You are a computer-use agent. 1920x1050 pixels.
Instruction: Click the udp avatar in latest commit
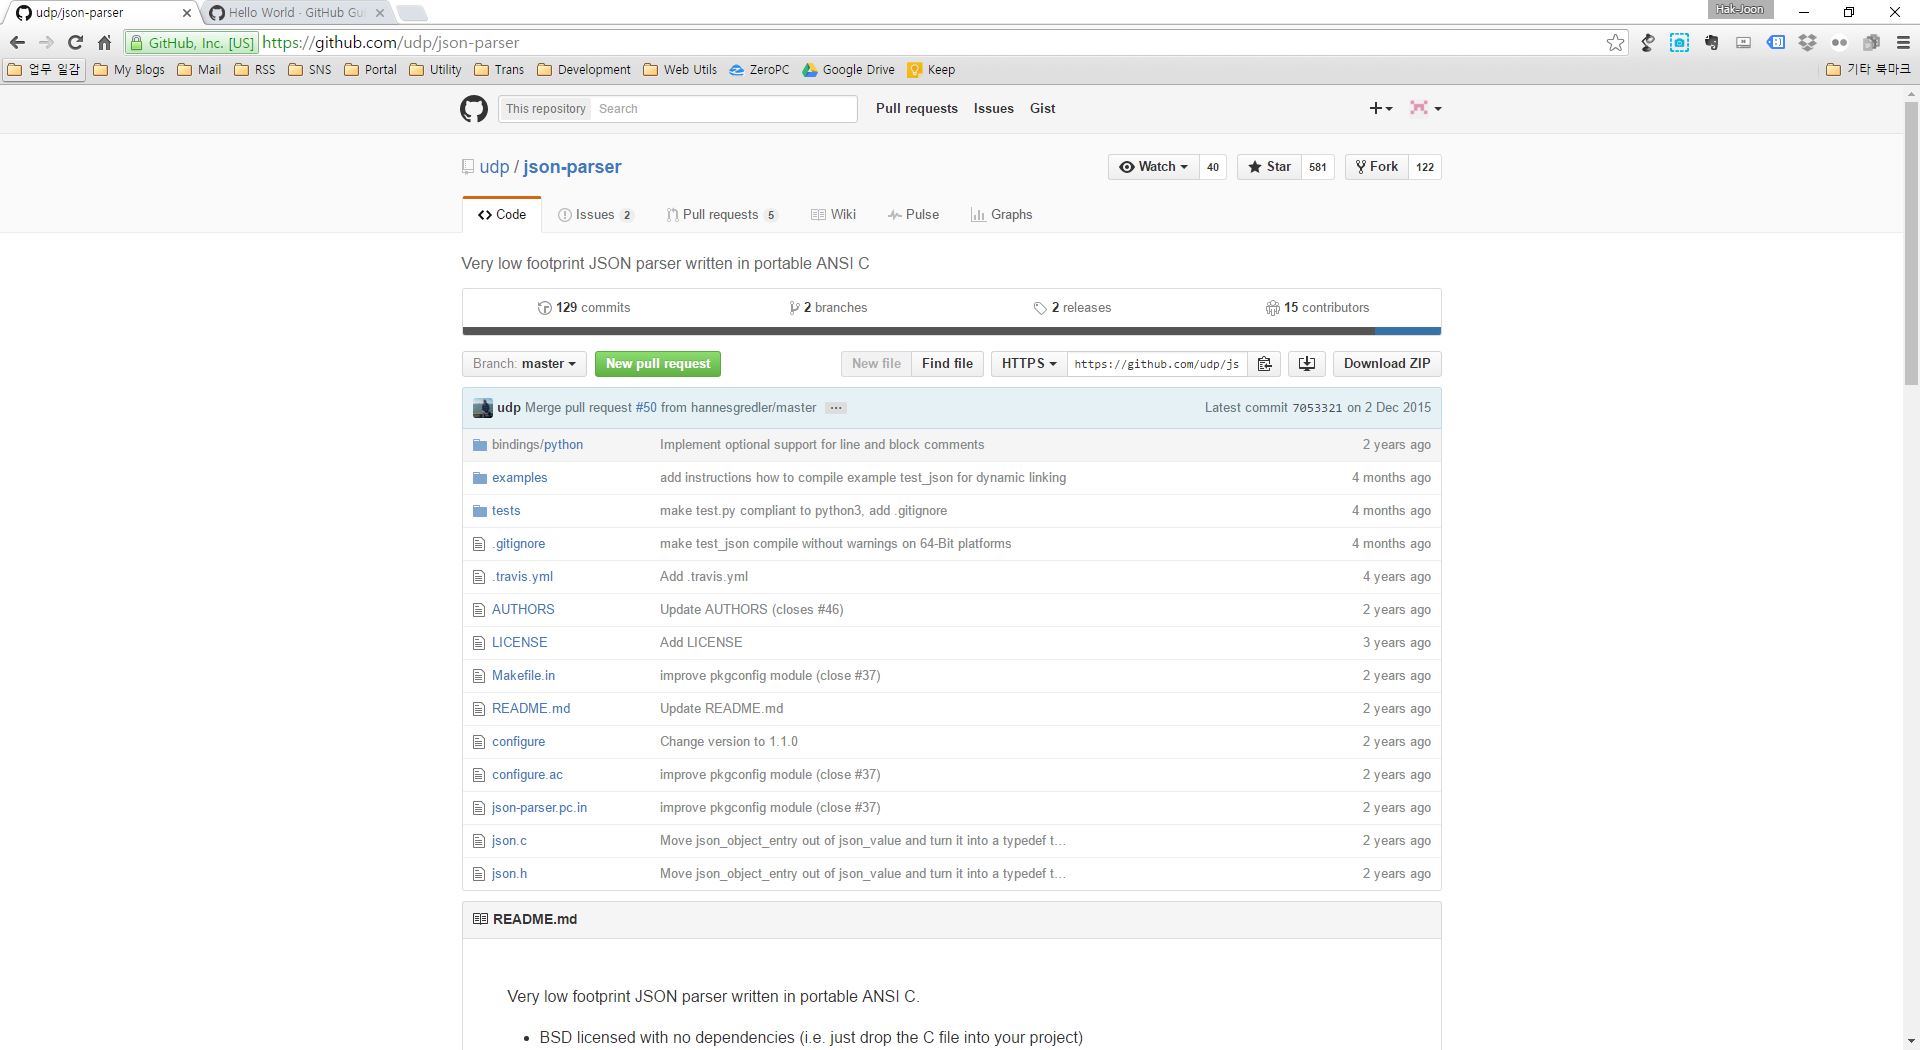pyautogui.click(x=483, y=408)
